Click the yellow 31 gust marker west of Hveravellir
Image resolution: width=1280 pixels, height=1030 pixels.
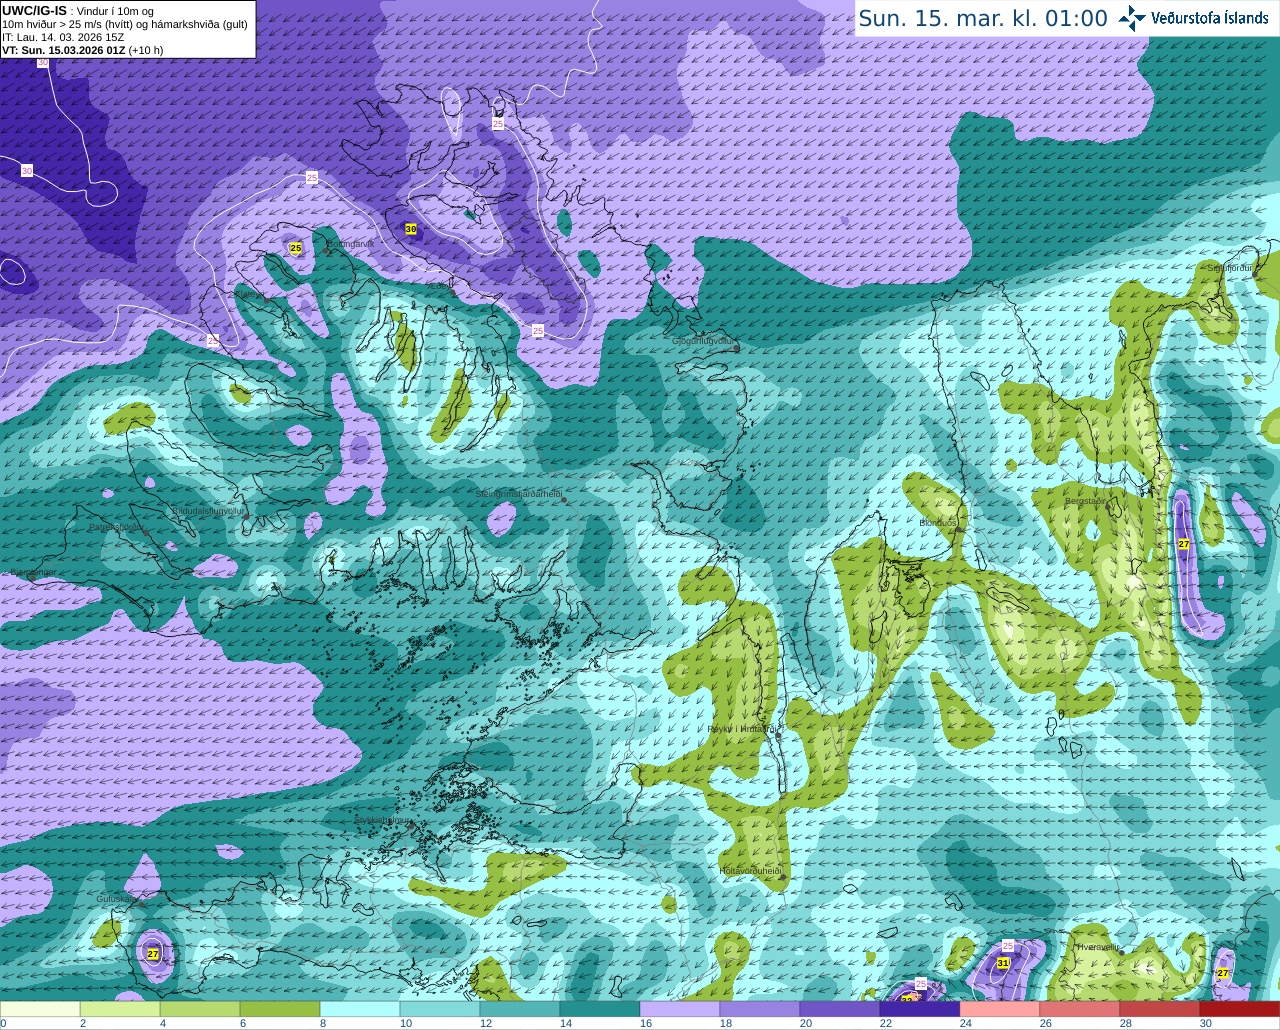pos(1003,963)
